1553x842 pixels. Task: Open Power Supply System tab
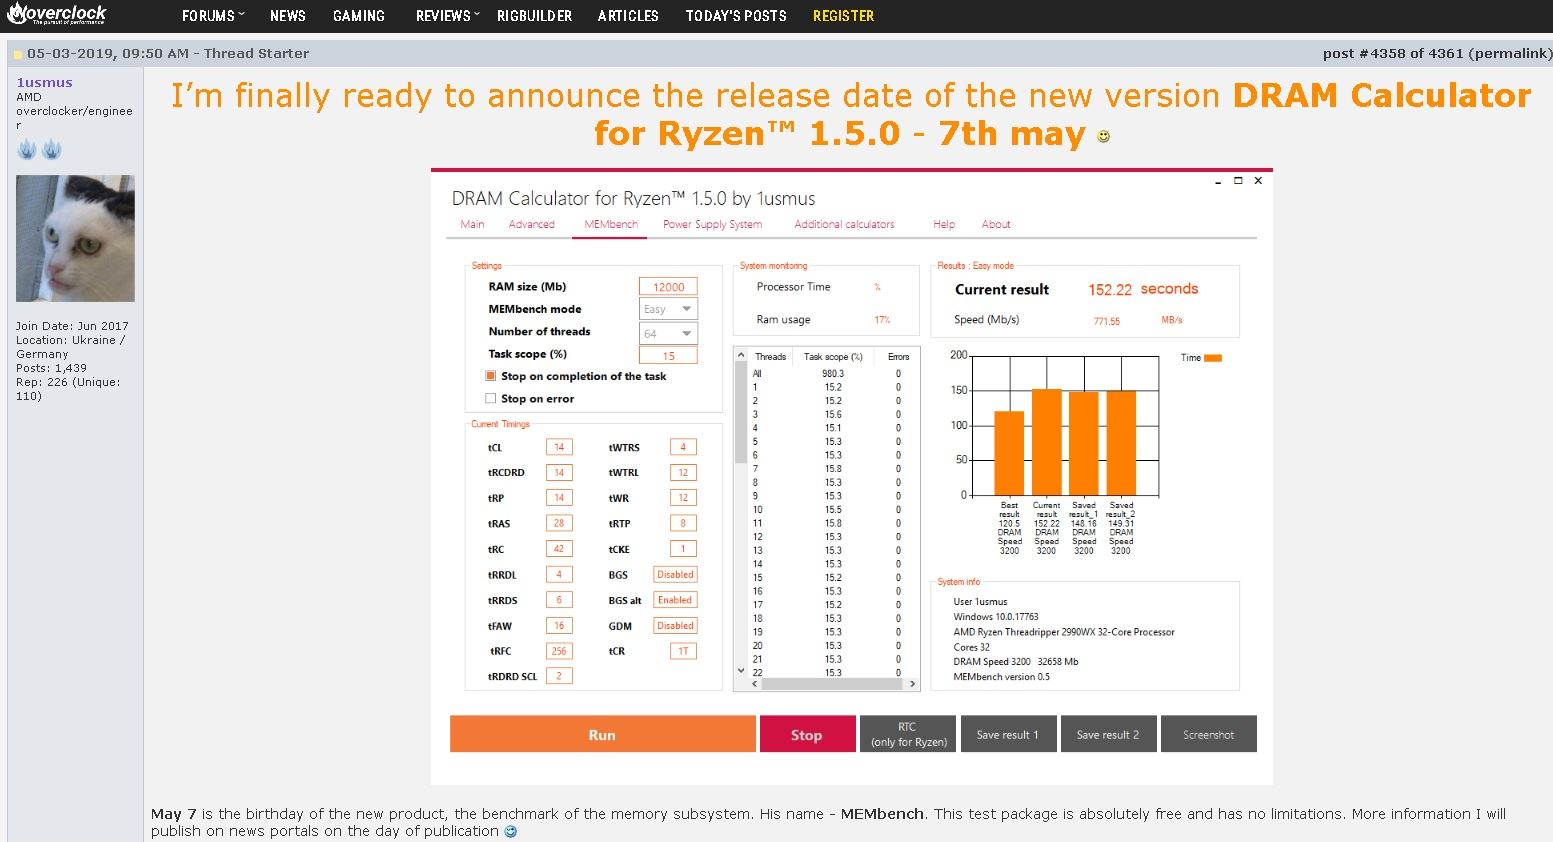(712, 224)
